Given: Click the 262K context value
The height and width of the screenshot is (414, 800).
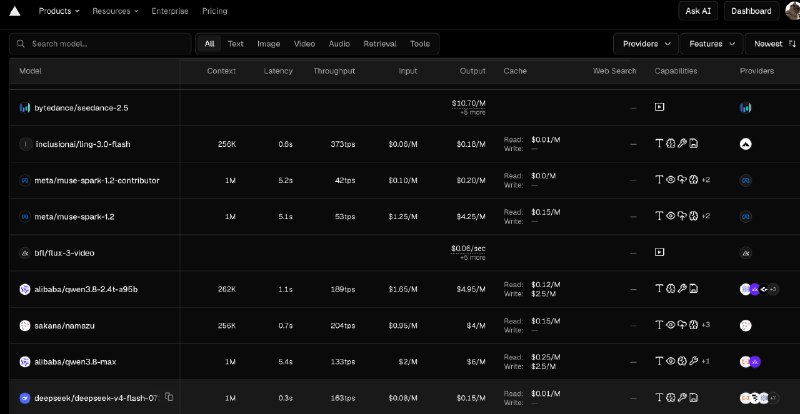Looking at the screenshot, I should pyautogui.click(x=226, y=289).
